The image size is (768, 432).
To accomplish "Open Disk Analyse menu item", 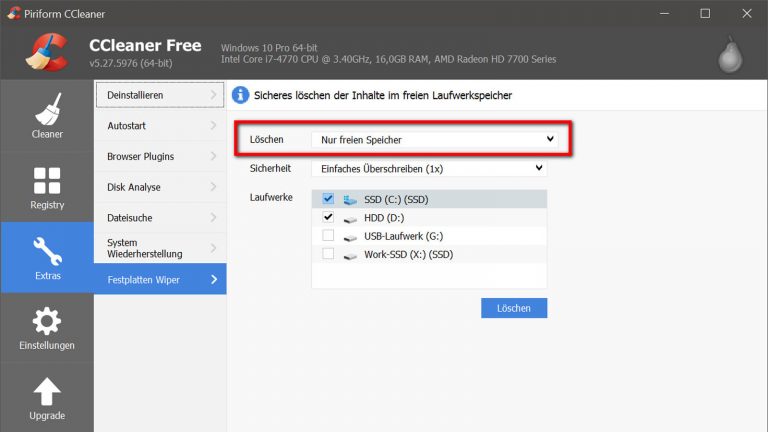I will pyautogui.click(x=160, y=187).
